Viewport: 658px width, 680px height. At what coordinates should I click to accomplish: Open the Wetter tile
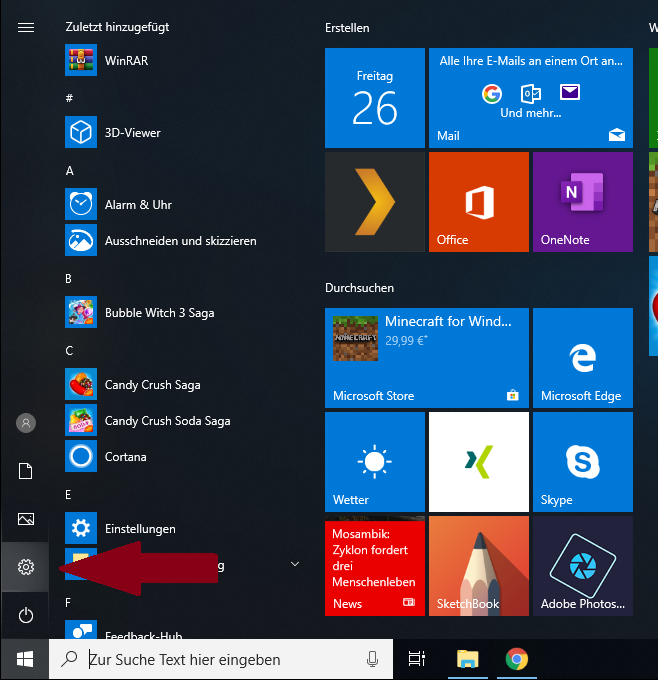tap(375, 462)
